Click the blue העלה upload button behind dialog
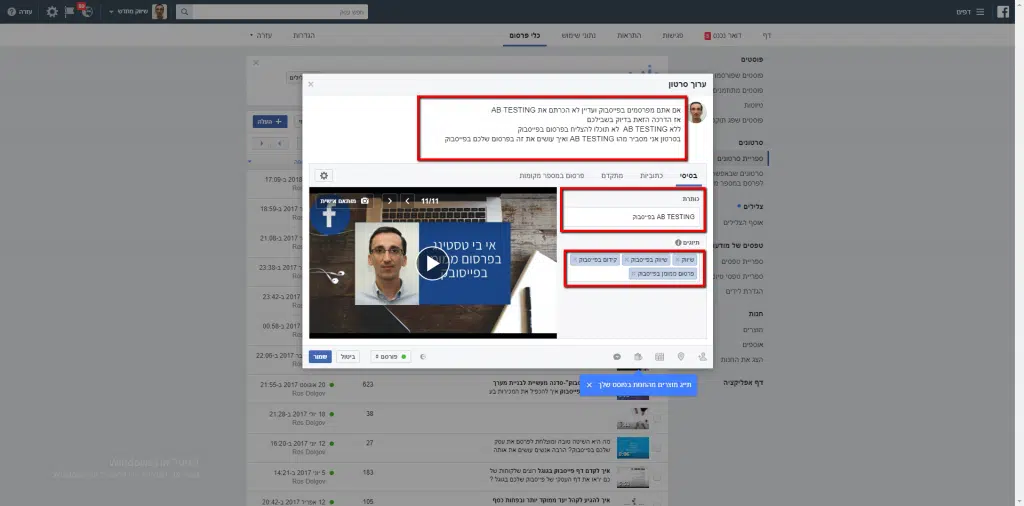This screenshot has width=1024, height=506. (x=270, y=121)
